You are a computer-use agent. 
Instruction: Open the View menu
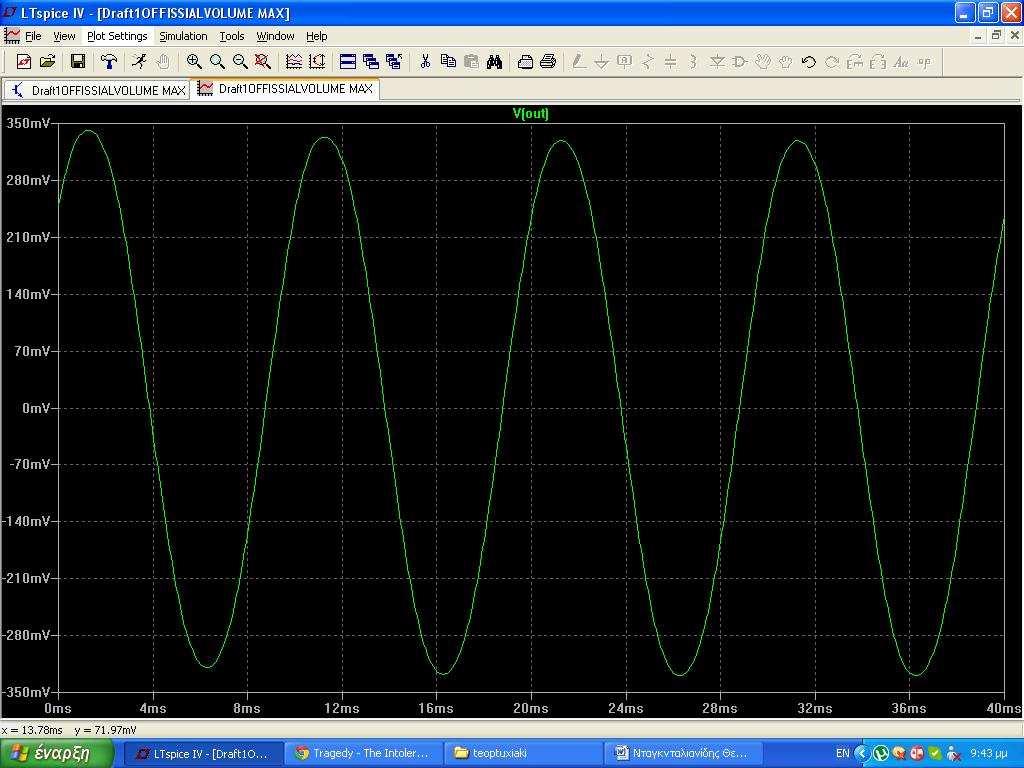[x=64, y=36]
